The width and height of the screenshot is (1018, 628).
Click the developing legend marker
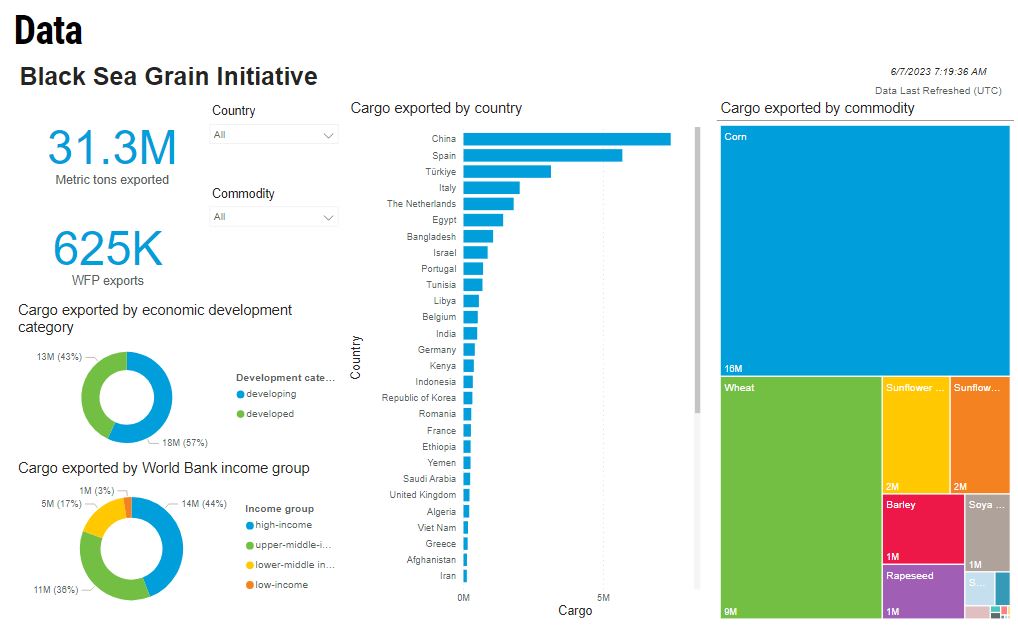pos(240,394)
